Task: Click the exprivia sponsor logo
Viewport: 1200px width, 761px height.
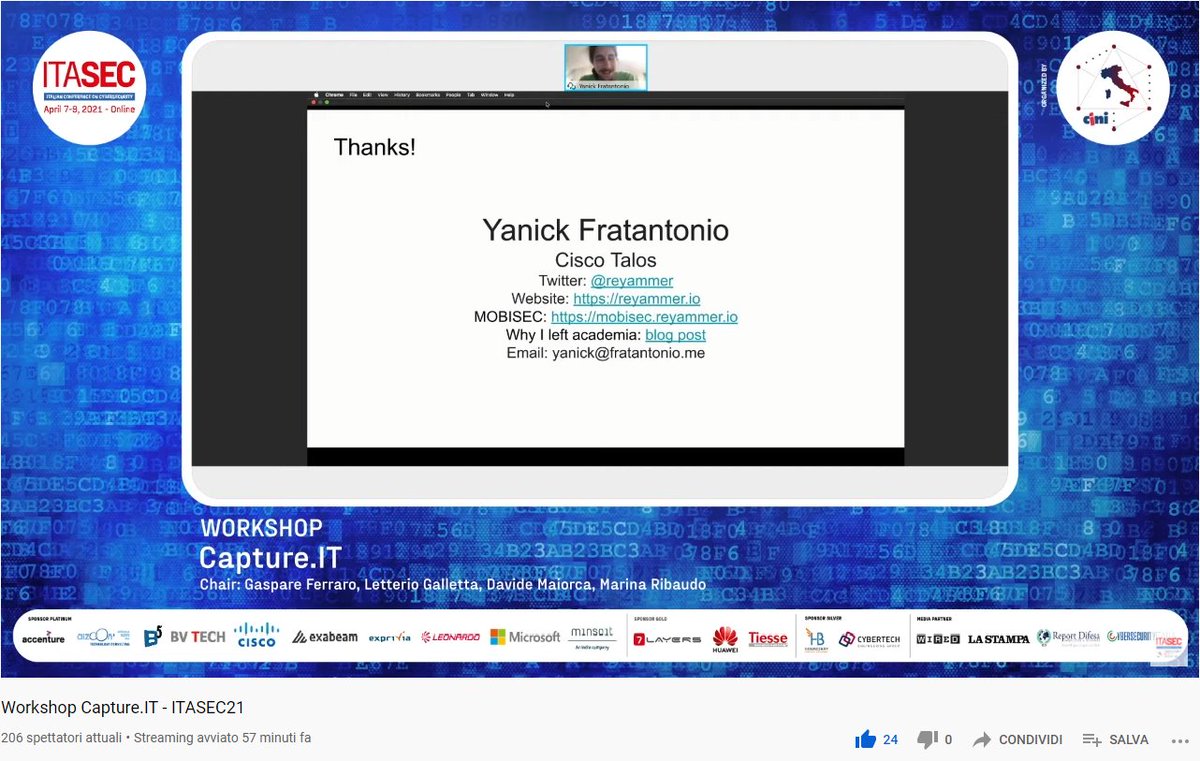Action: (389, 638)
